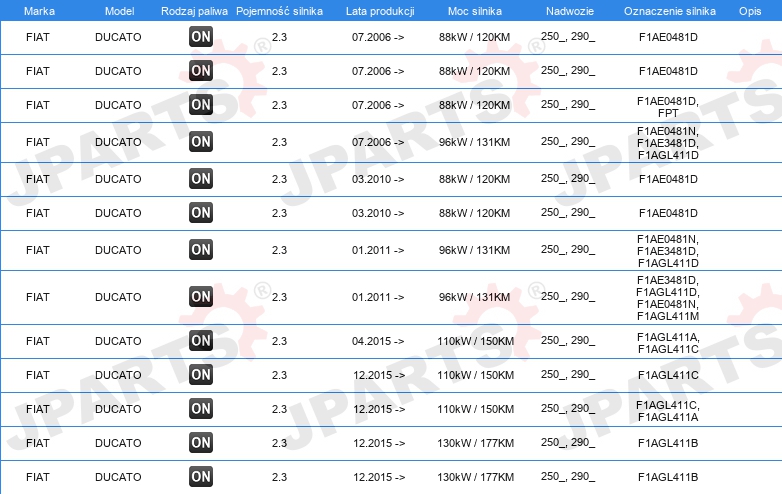Screen dimensions: 782x494
Task: Click '07.2006 ->' in the FPT row
Action: (x=378, y=105)
